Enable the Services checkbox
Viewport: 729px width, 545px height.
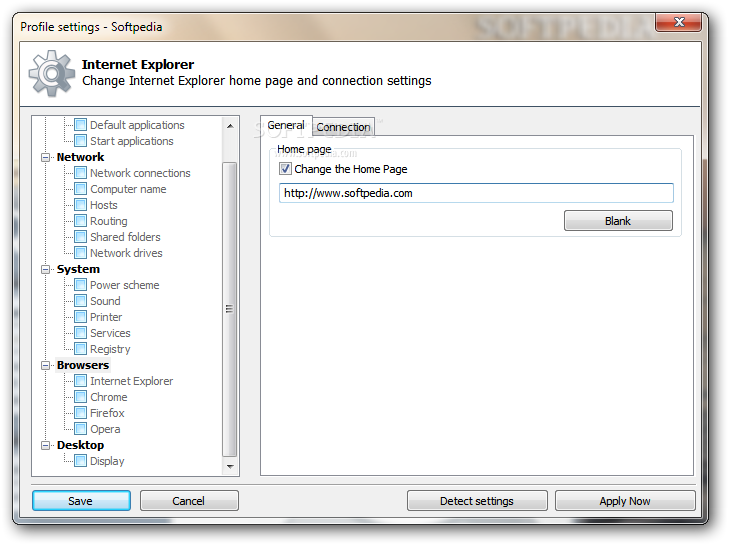coord(80,333)
